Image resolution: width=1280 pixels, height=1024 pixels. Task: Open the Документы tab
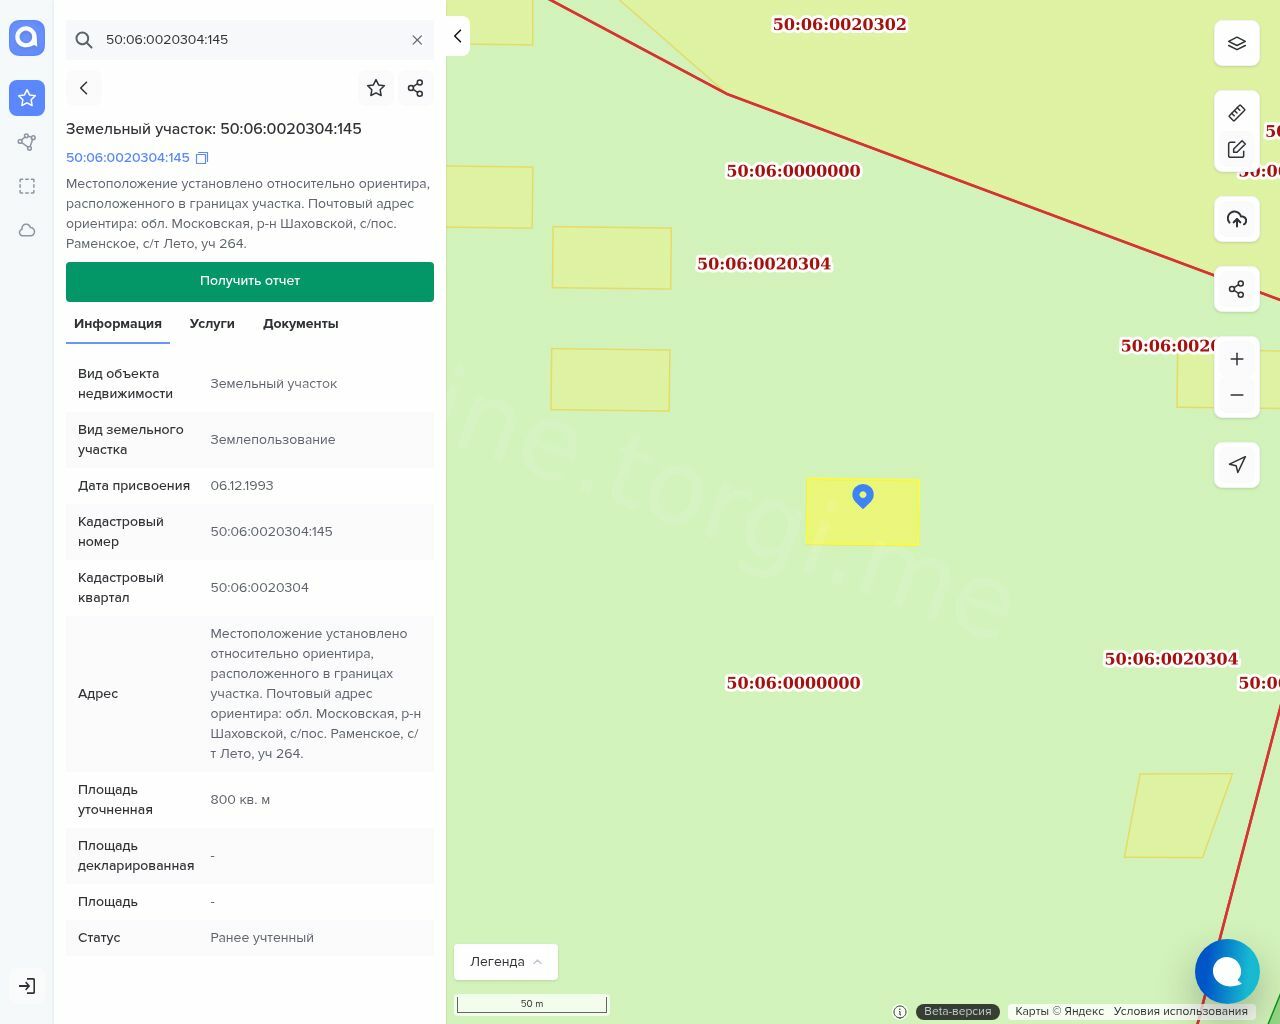coord(300,324)
